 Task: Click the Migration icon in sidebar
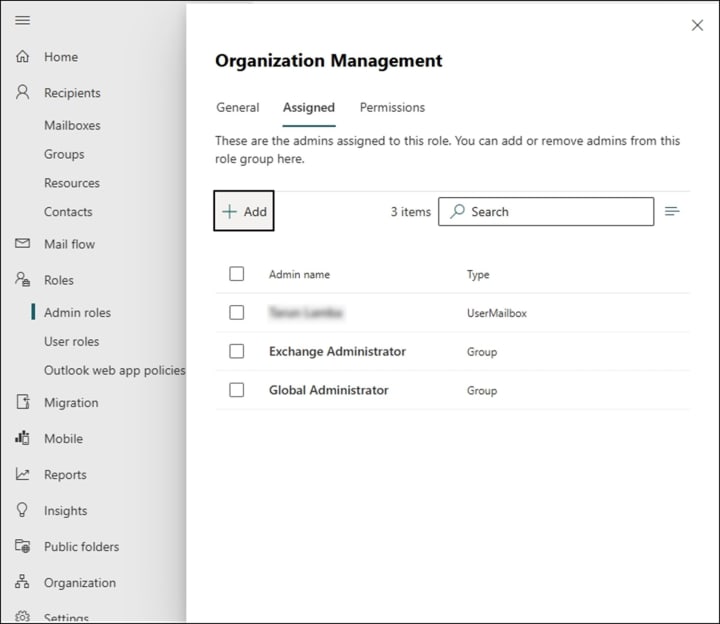[x=23, y=402]
